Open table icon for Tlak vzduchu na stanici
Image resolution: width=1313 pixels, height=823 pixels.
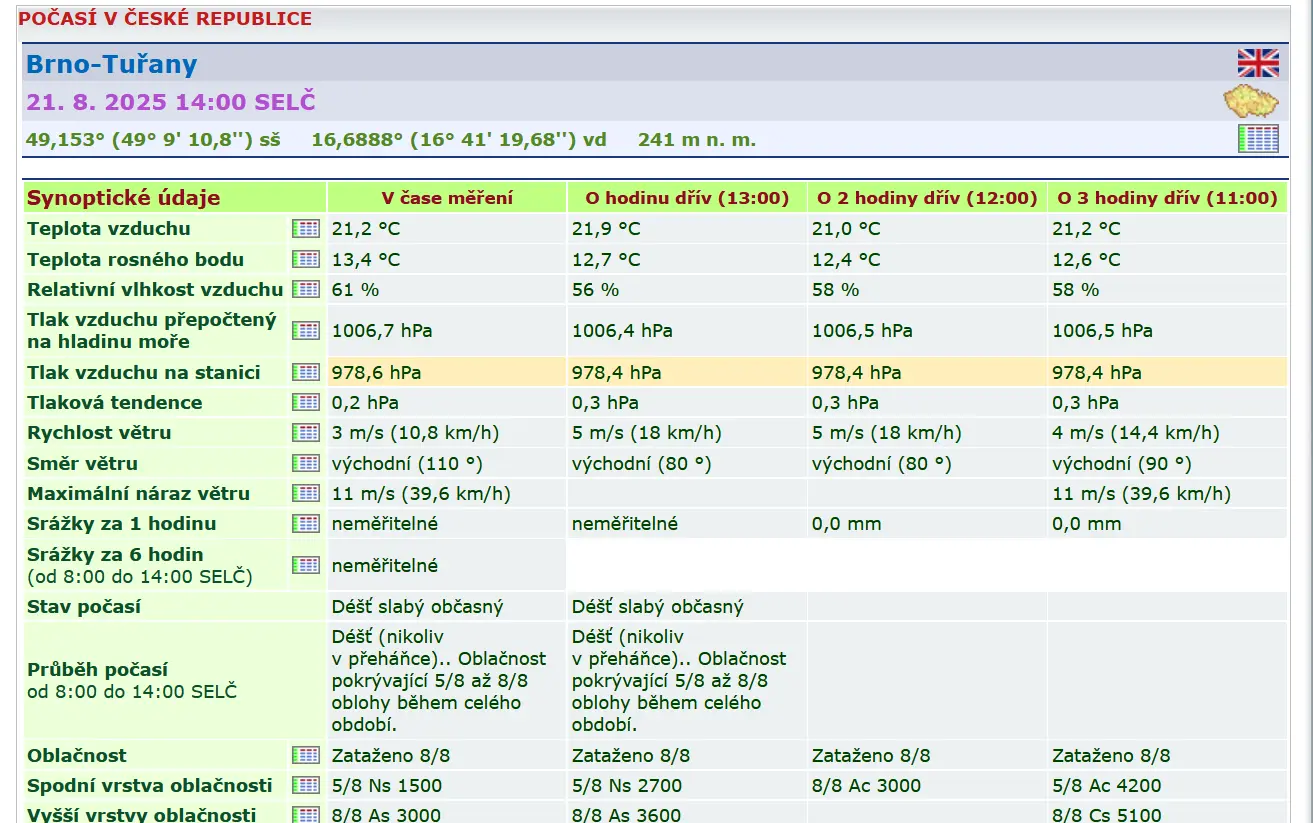click(x=306, y=372)
